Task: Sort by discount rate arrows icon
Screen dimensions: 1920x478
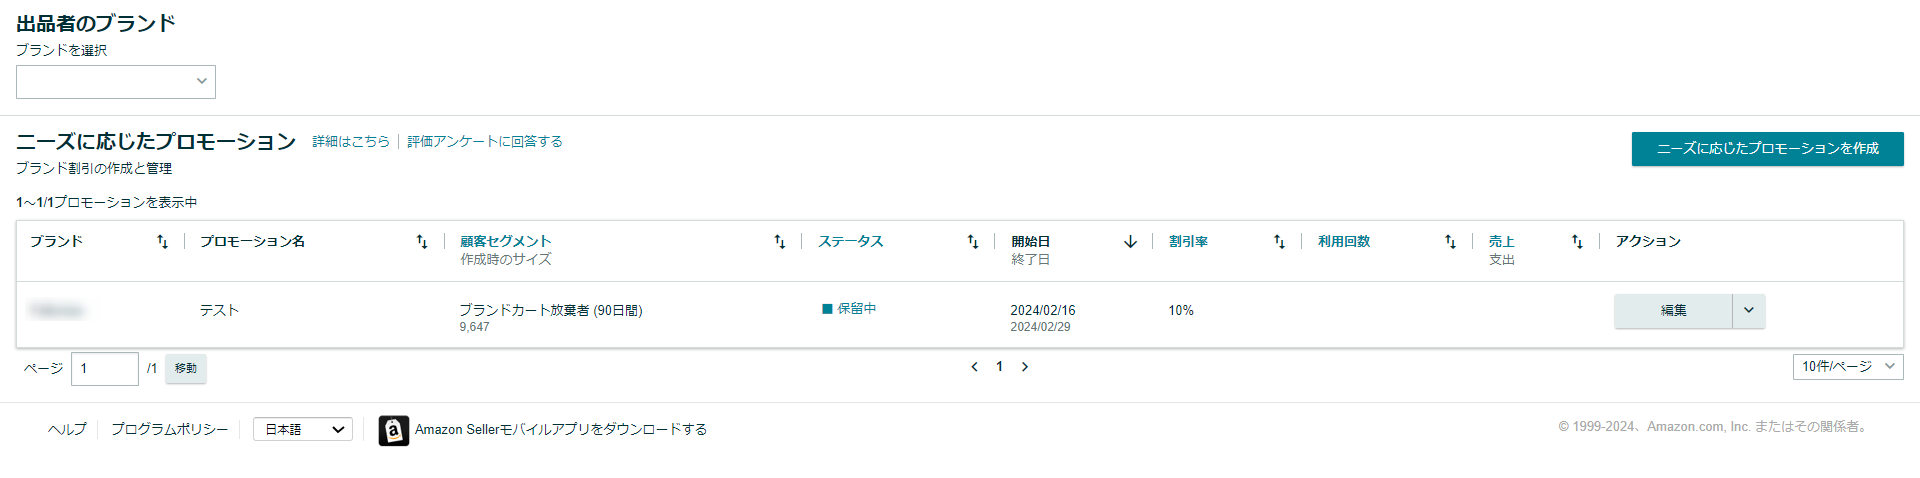Action: 1279,242
